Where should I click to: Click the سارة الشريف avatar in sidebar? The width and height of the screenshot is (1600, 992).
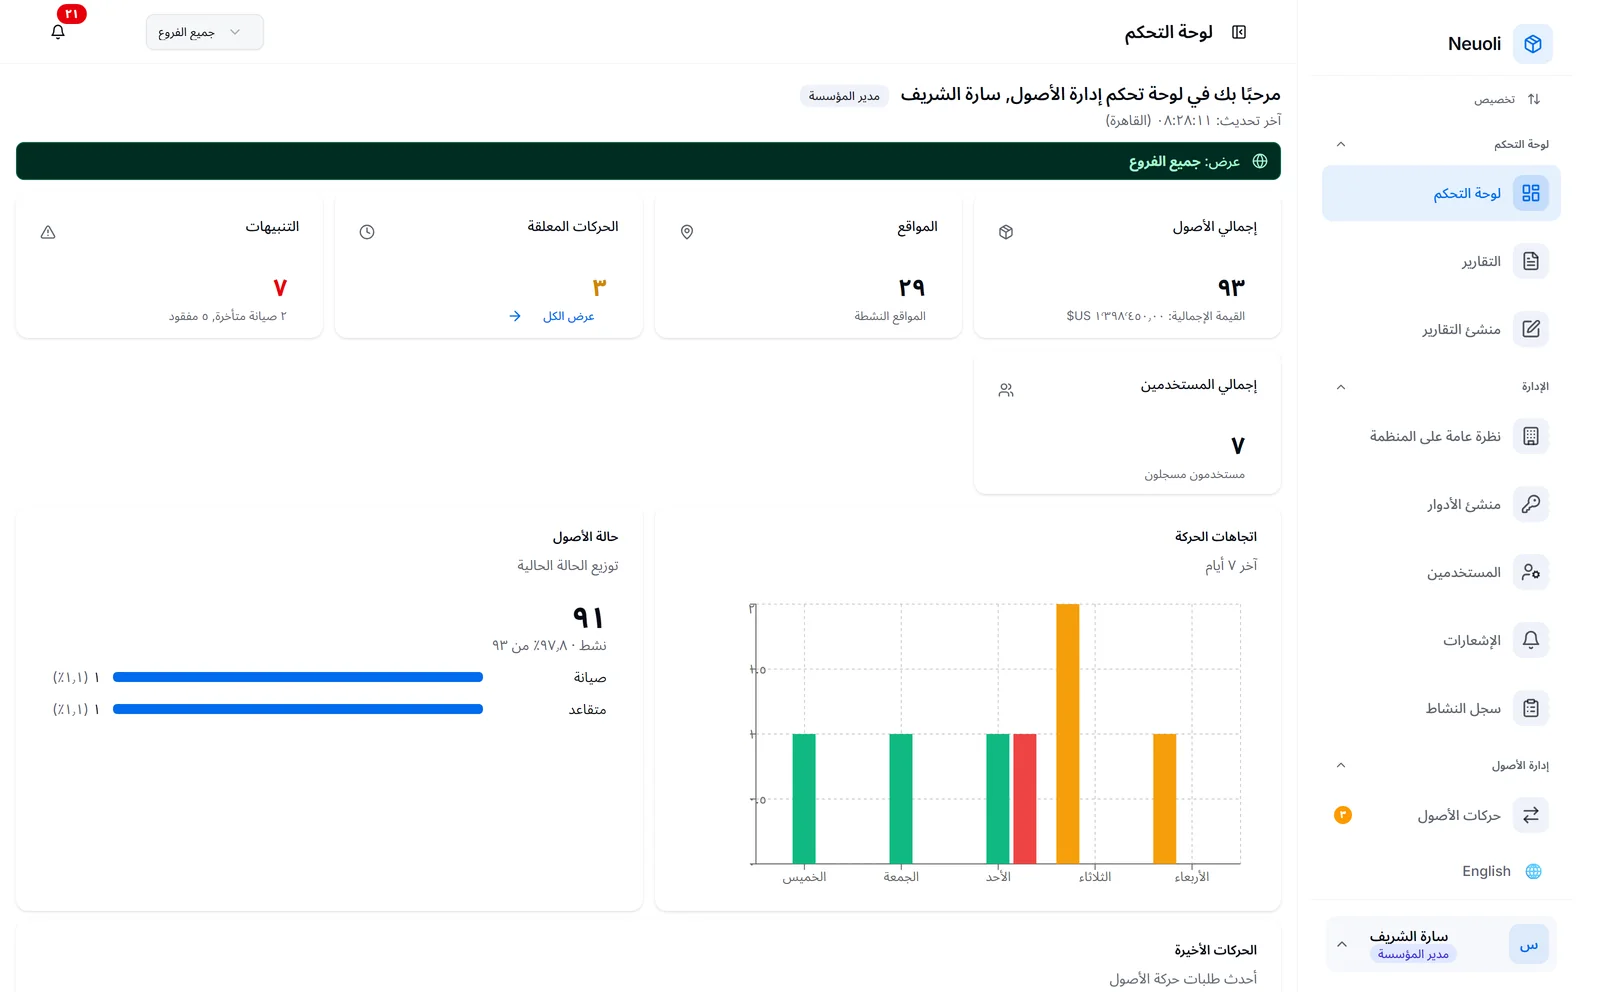point(1528,944)
